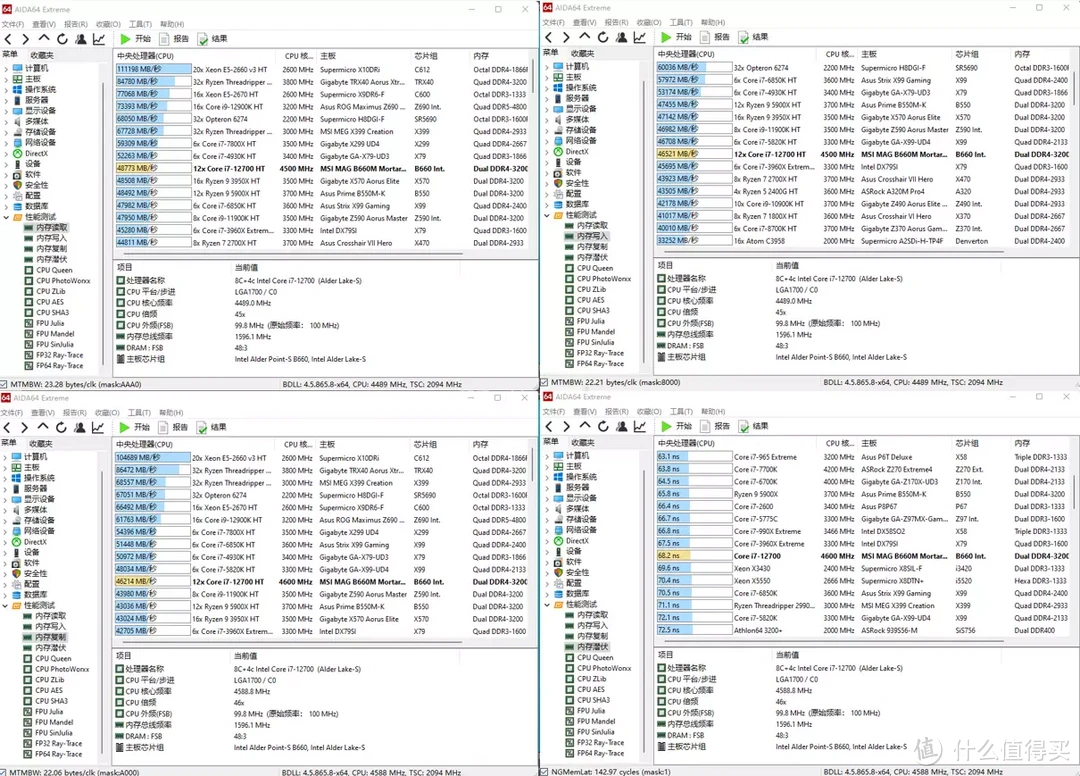The width and height of the screenshot is (1080, 776).
Task: Click the Up arrow in the bottom-right window toolbar
Action: pos(584,427)
